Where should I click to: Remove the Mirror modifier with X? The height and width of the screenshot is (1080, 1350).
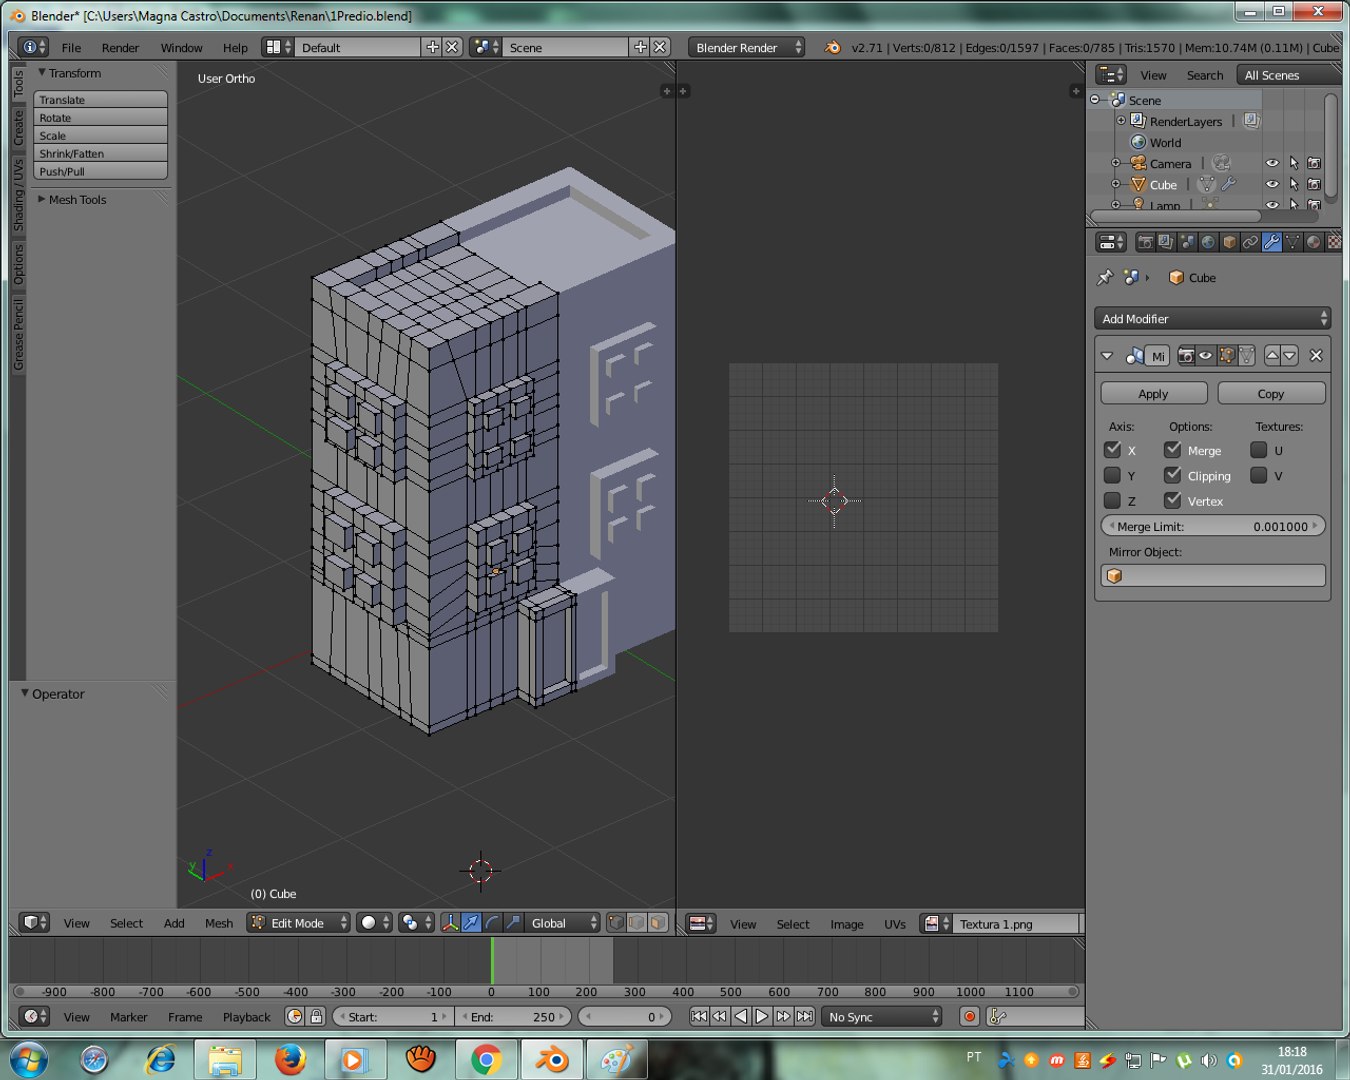click(1316, 355)
